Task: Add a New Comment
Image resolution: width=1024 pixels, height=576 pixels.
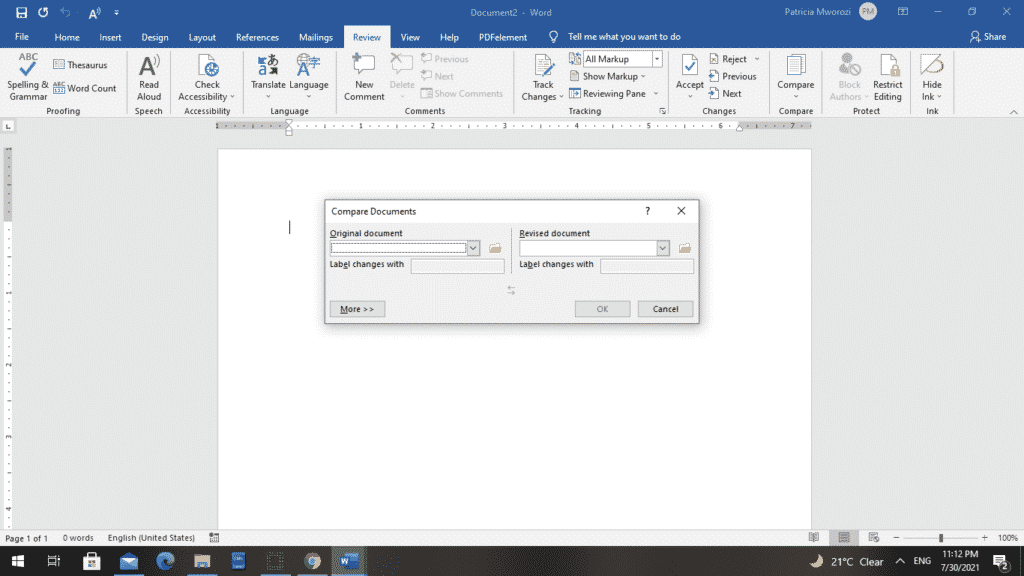Action: click(364, 76)
